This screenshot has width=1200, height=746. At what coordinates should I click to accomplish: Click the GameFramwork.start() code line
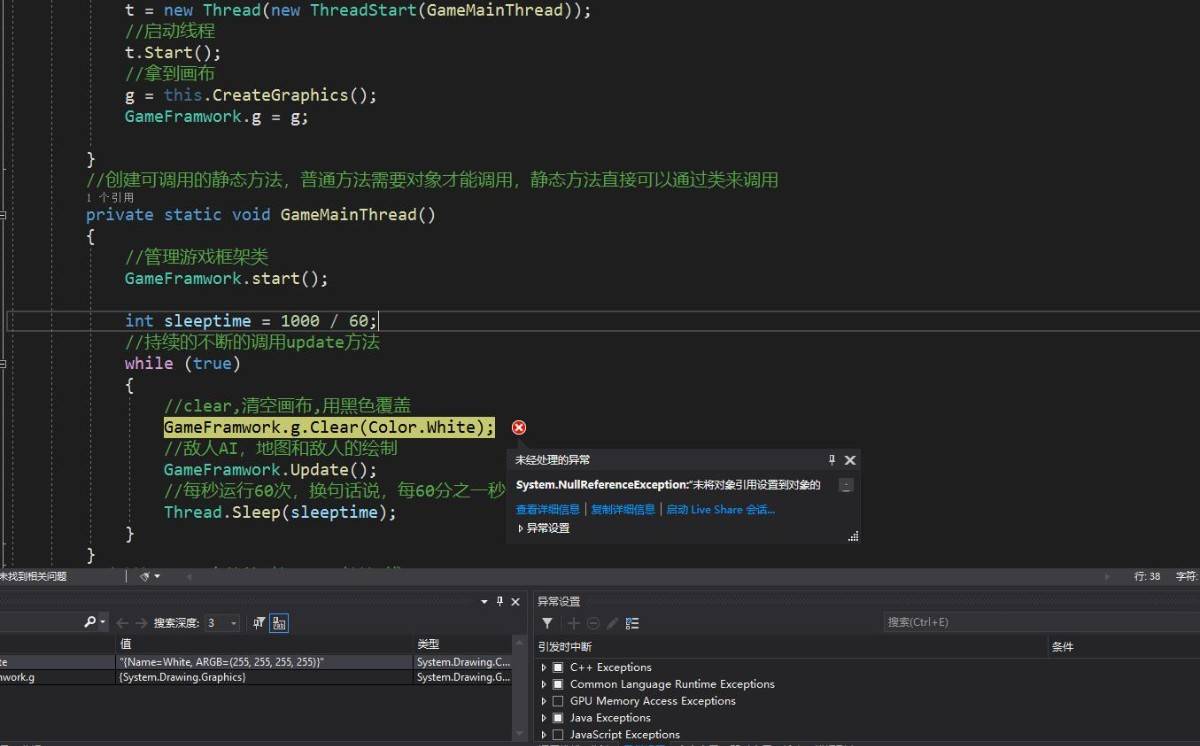tap(226, 278)
